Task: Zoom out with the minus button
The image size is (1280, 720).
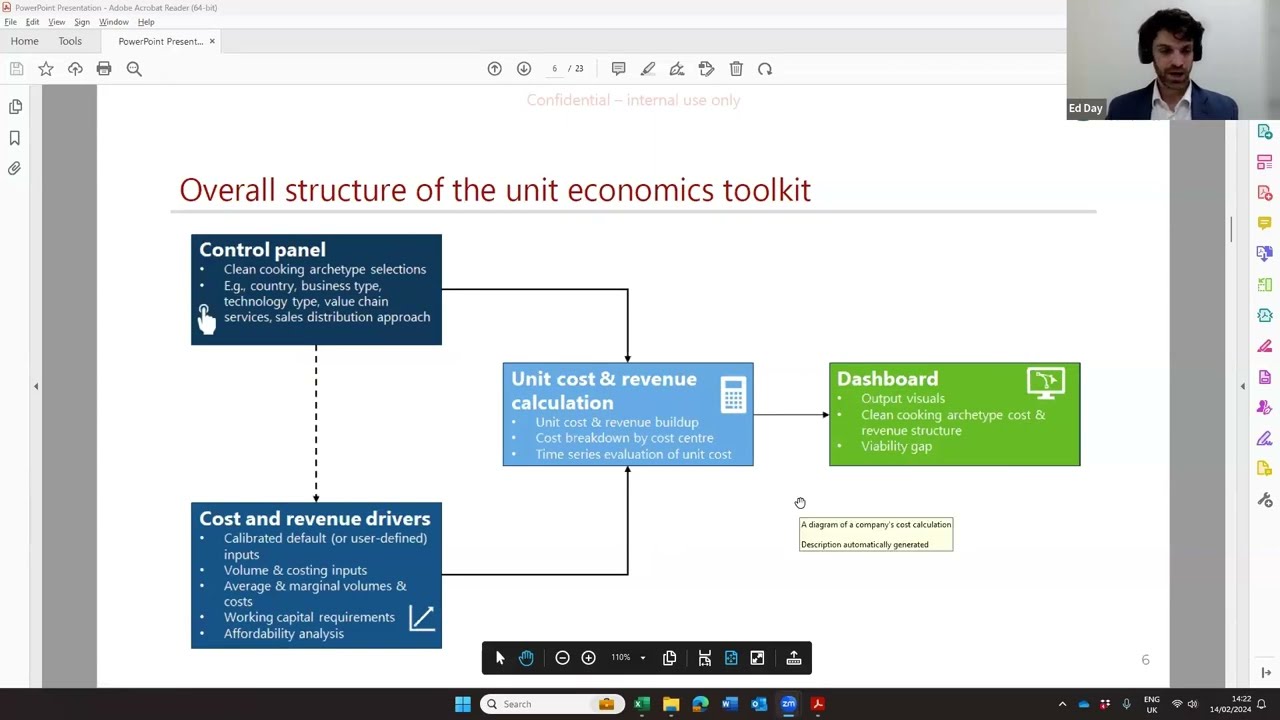Action: (x=562, y=658)
